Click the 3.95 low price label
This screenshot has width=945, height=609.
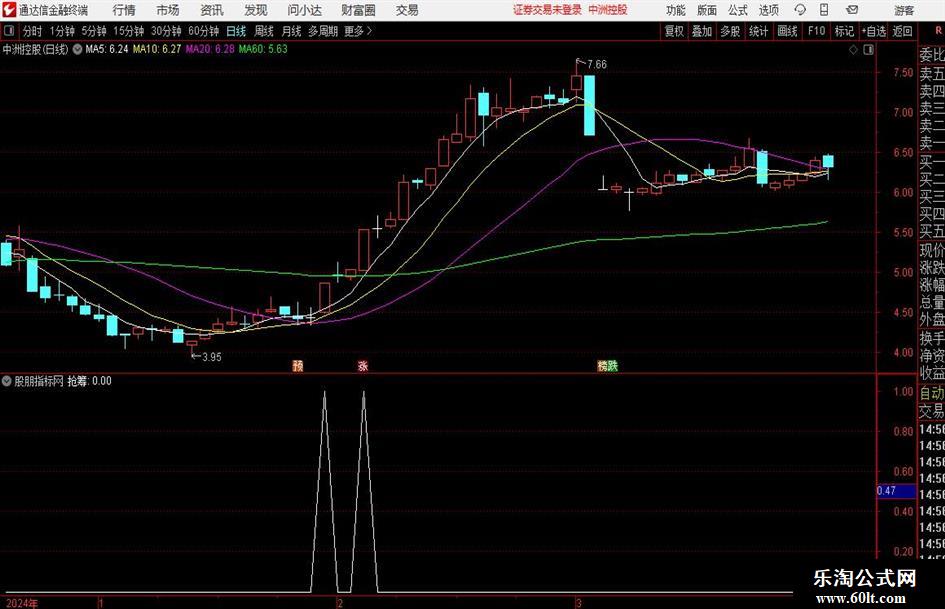[212, 357]
